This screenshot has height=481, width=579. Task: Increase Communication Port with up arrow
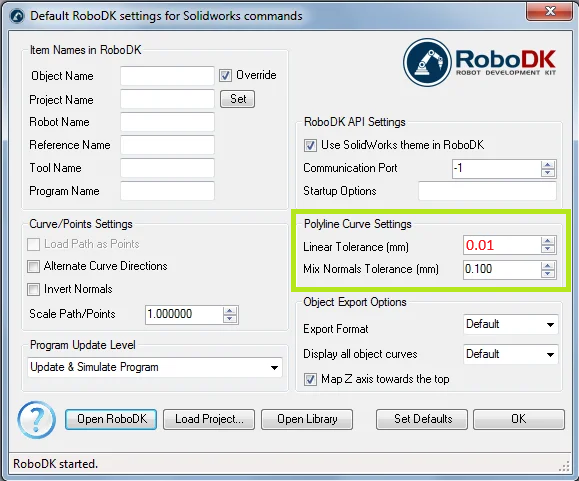click(x=548, y=165)
